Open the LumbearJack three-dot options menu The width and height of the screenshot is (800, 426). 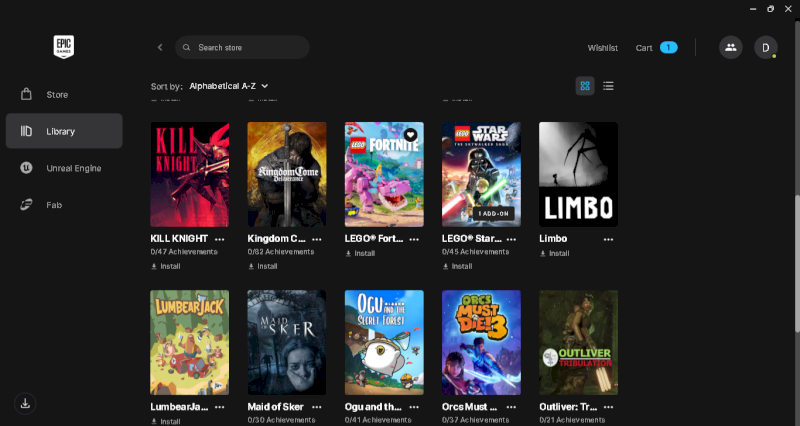click(220, 407)
